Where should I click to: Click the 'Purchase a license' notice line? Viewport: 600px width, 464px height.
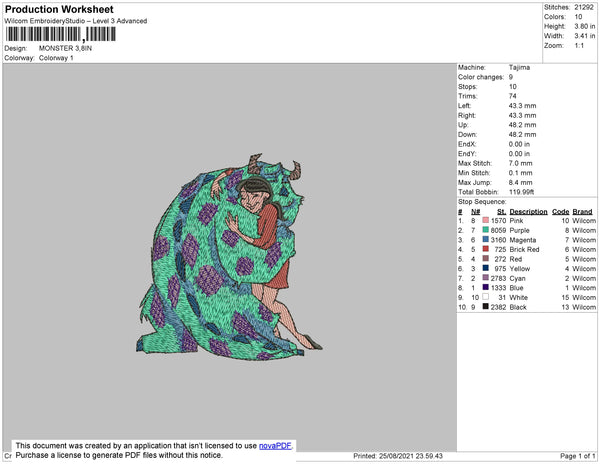(119, 455)
